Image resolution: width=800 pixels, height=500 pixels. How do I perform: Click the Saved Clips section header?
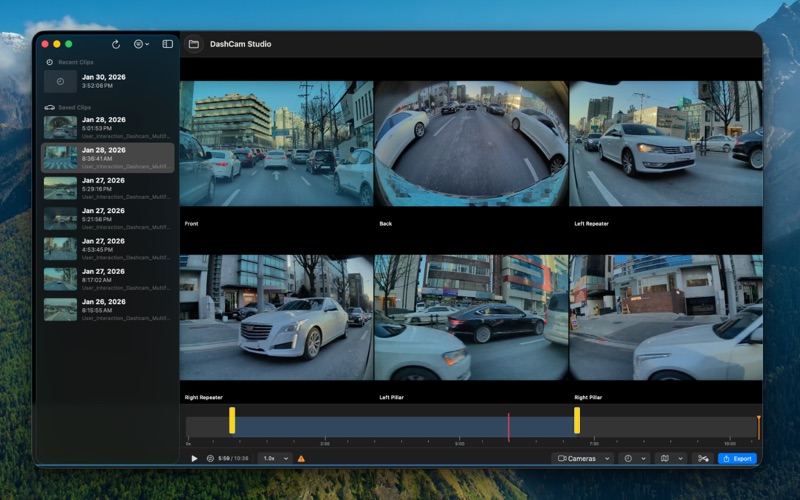pyautogui.click(x=74, y=108)
